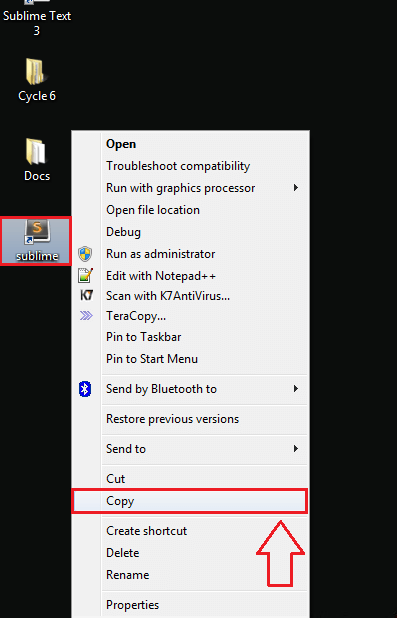Select the Cycle 6 folder icon

coord(36,72)
